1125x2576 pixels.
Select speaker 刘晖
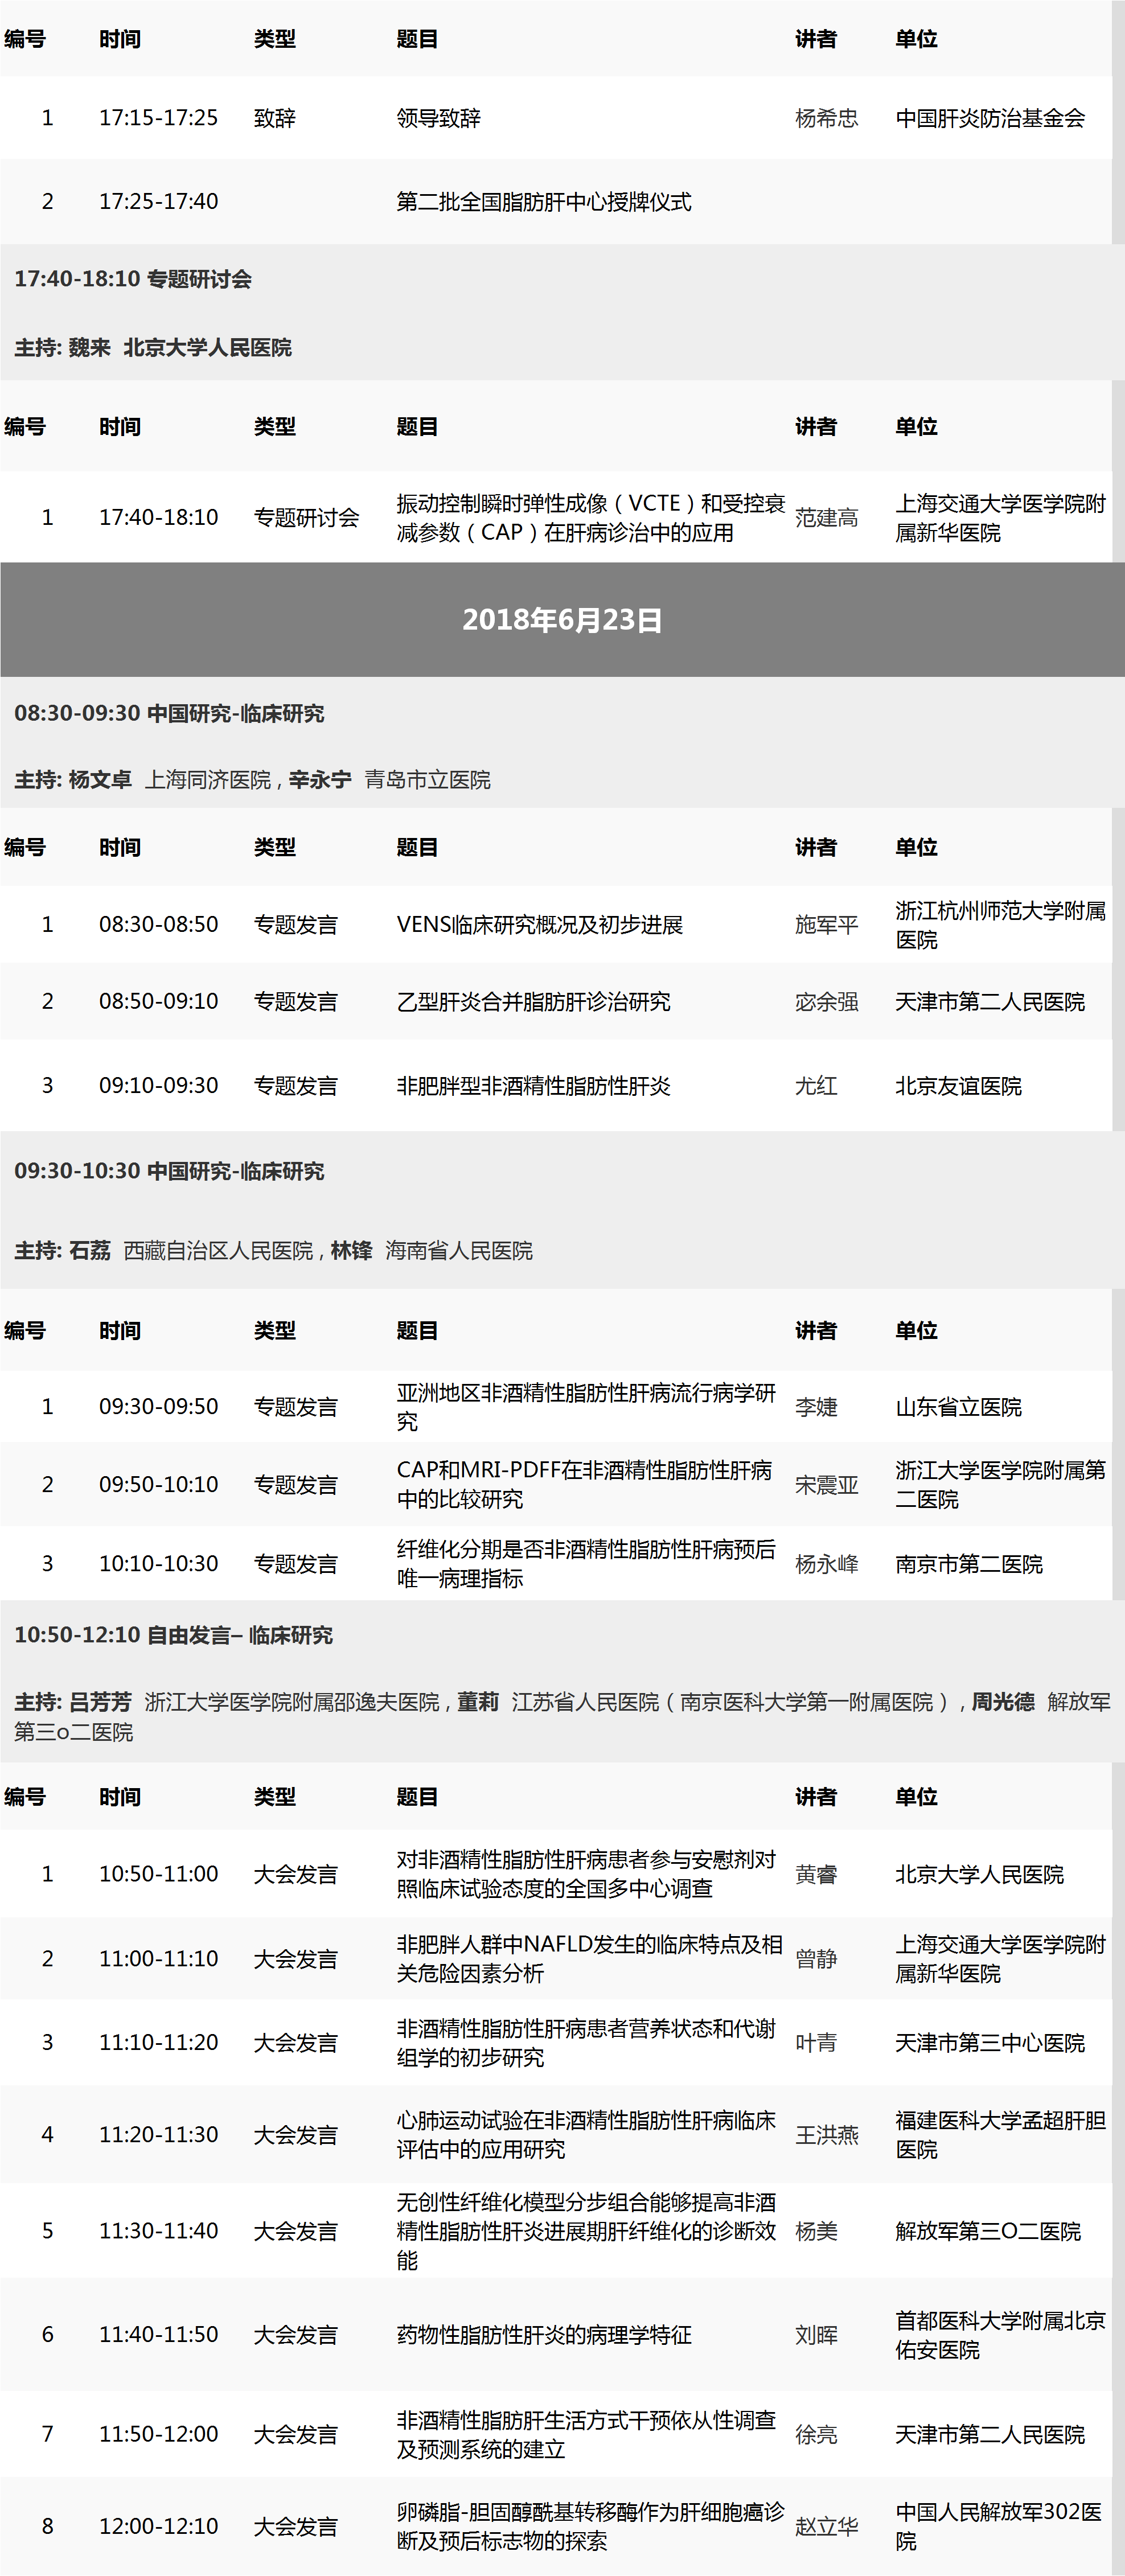pyautogui.click(x=816, y=2335)
